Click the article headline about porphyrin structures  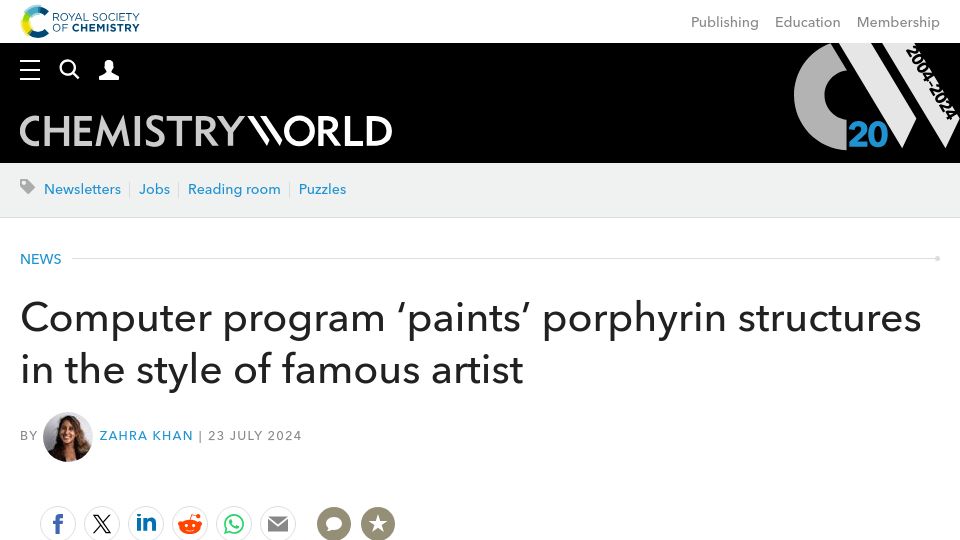[x=470, y=343]
